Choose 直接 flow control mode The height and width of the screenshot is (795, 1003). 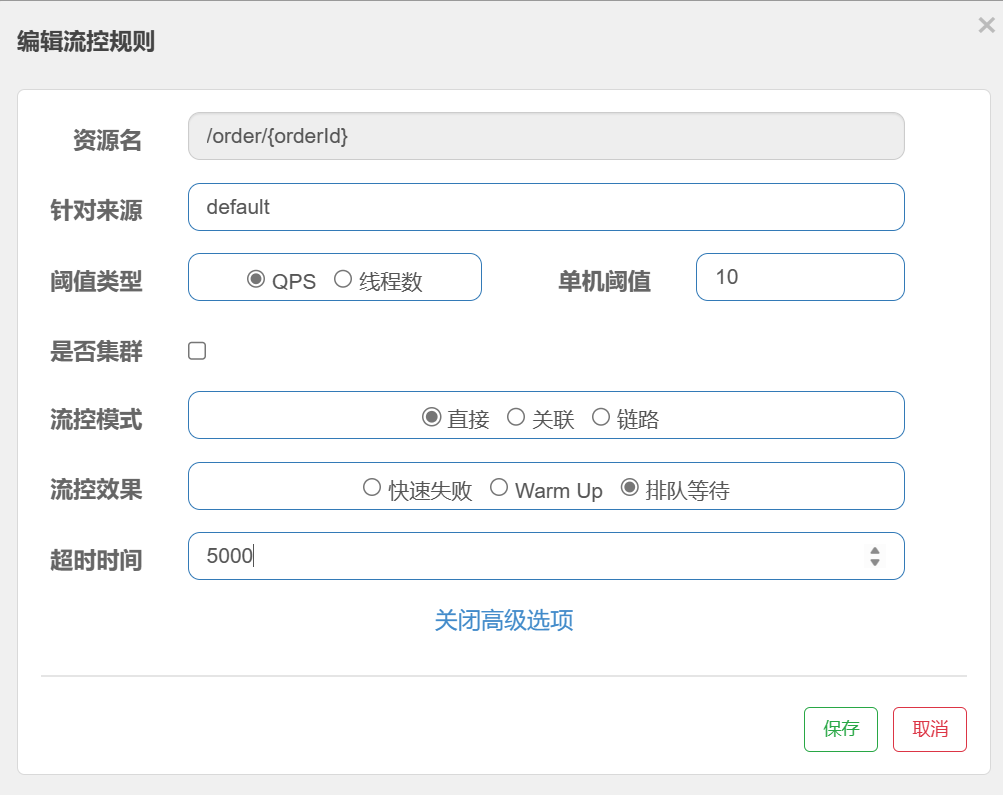[x=432, y=418]
